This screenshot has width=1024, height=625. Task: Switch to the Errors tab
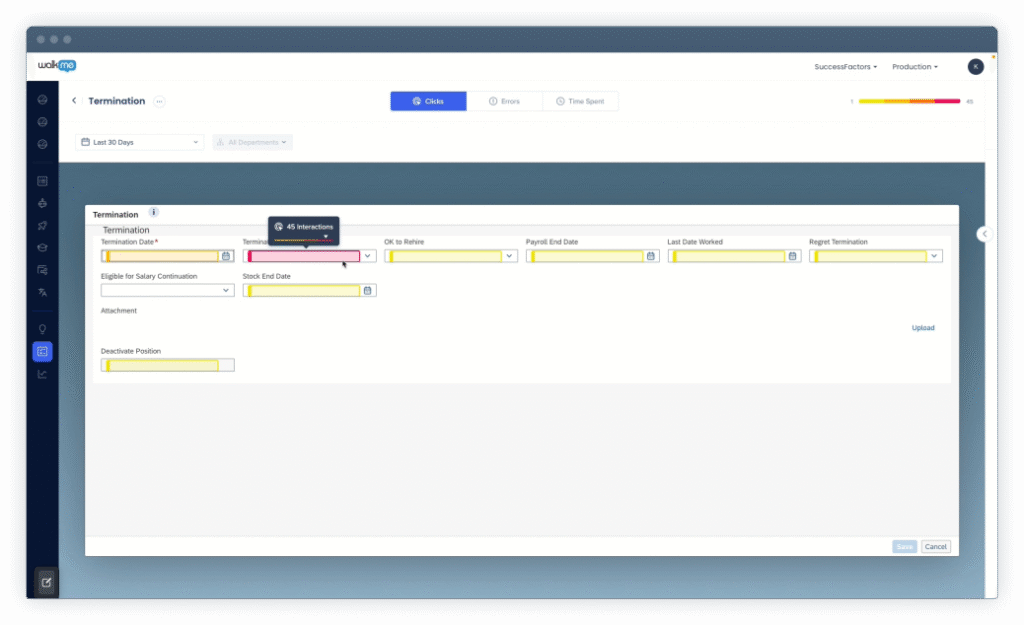504,101
